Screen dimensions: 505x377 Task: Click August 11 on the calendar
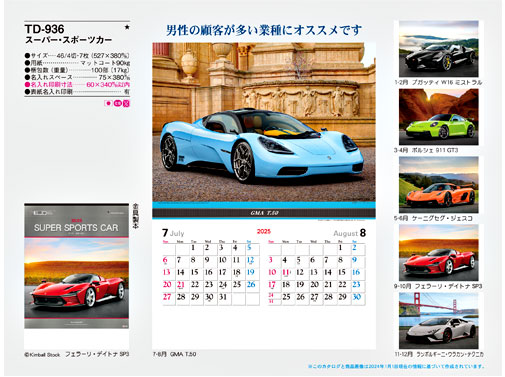[286, 272]
